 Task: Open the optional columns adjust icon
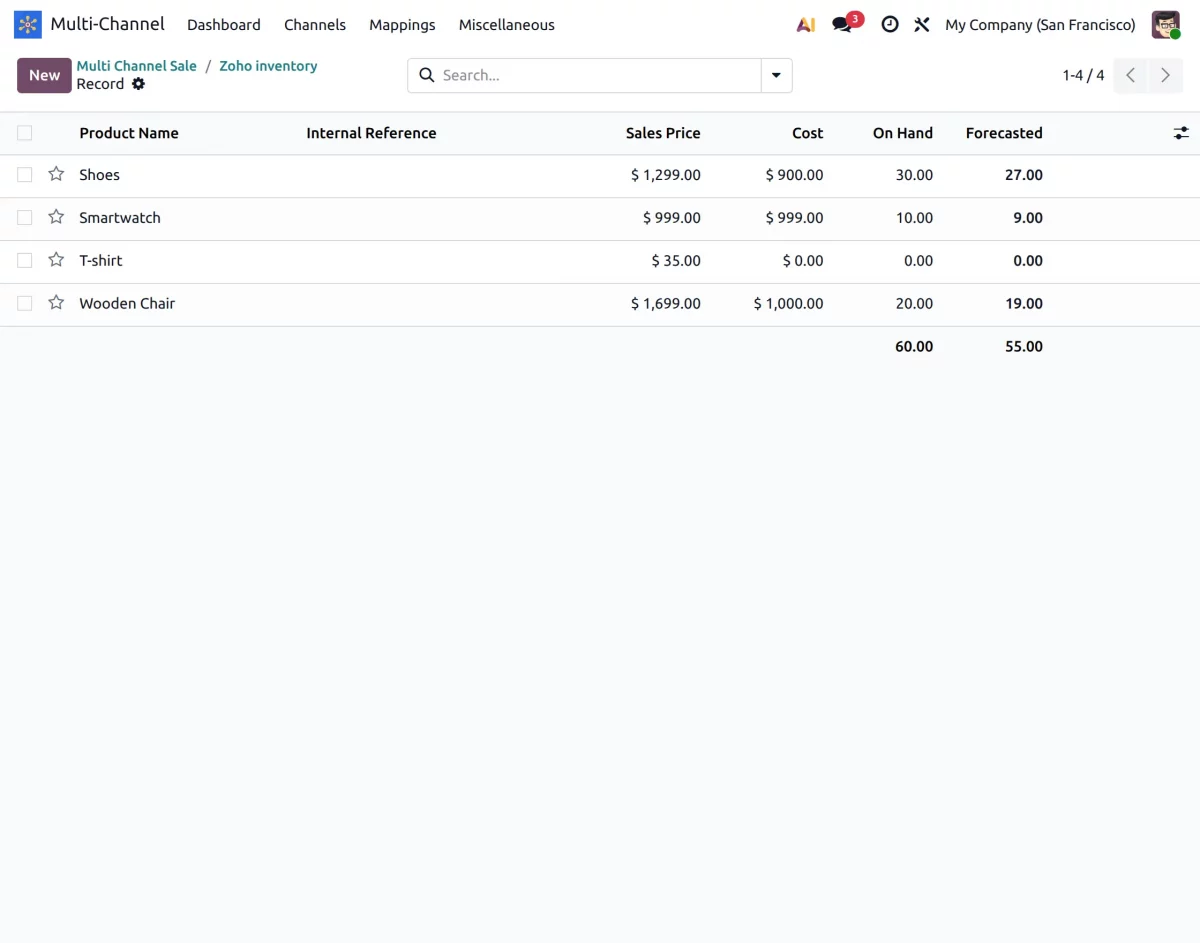[x=1181, y=133]
